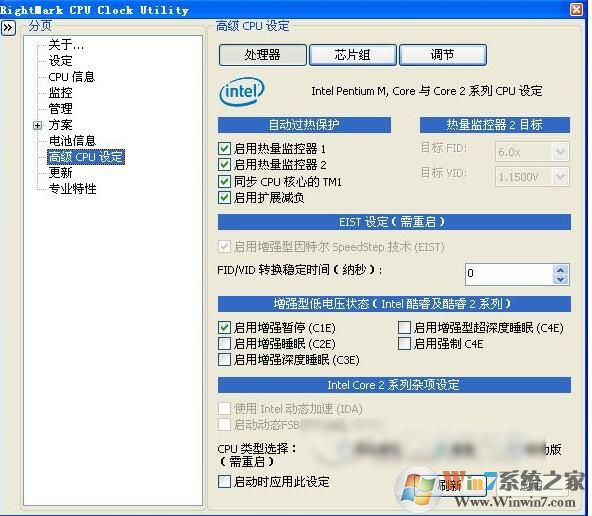
Task: Click the 刷新 button
Action: coord(451,485)
